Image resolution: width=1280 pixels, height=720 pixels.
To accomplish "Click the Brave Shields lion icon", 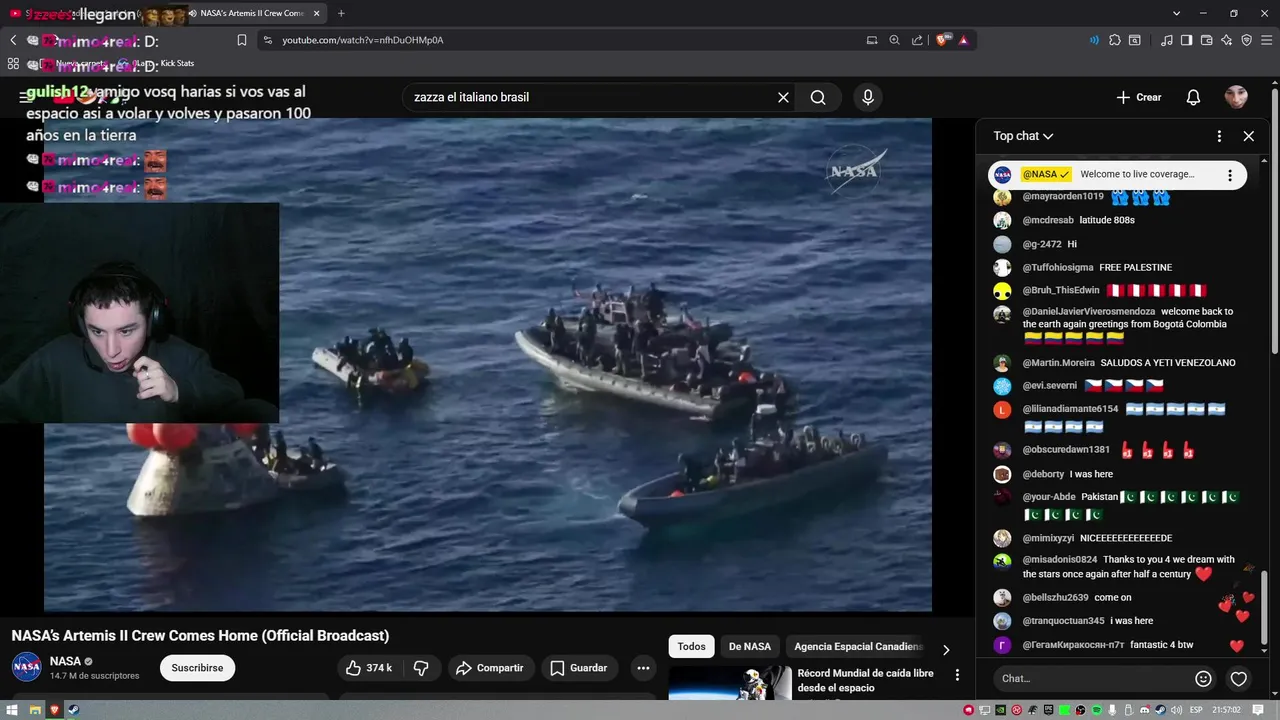I will 942,40.
